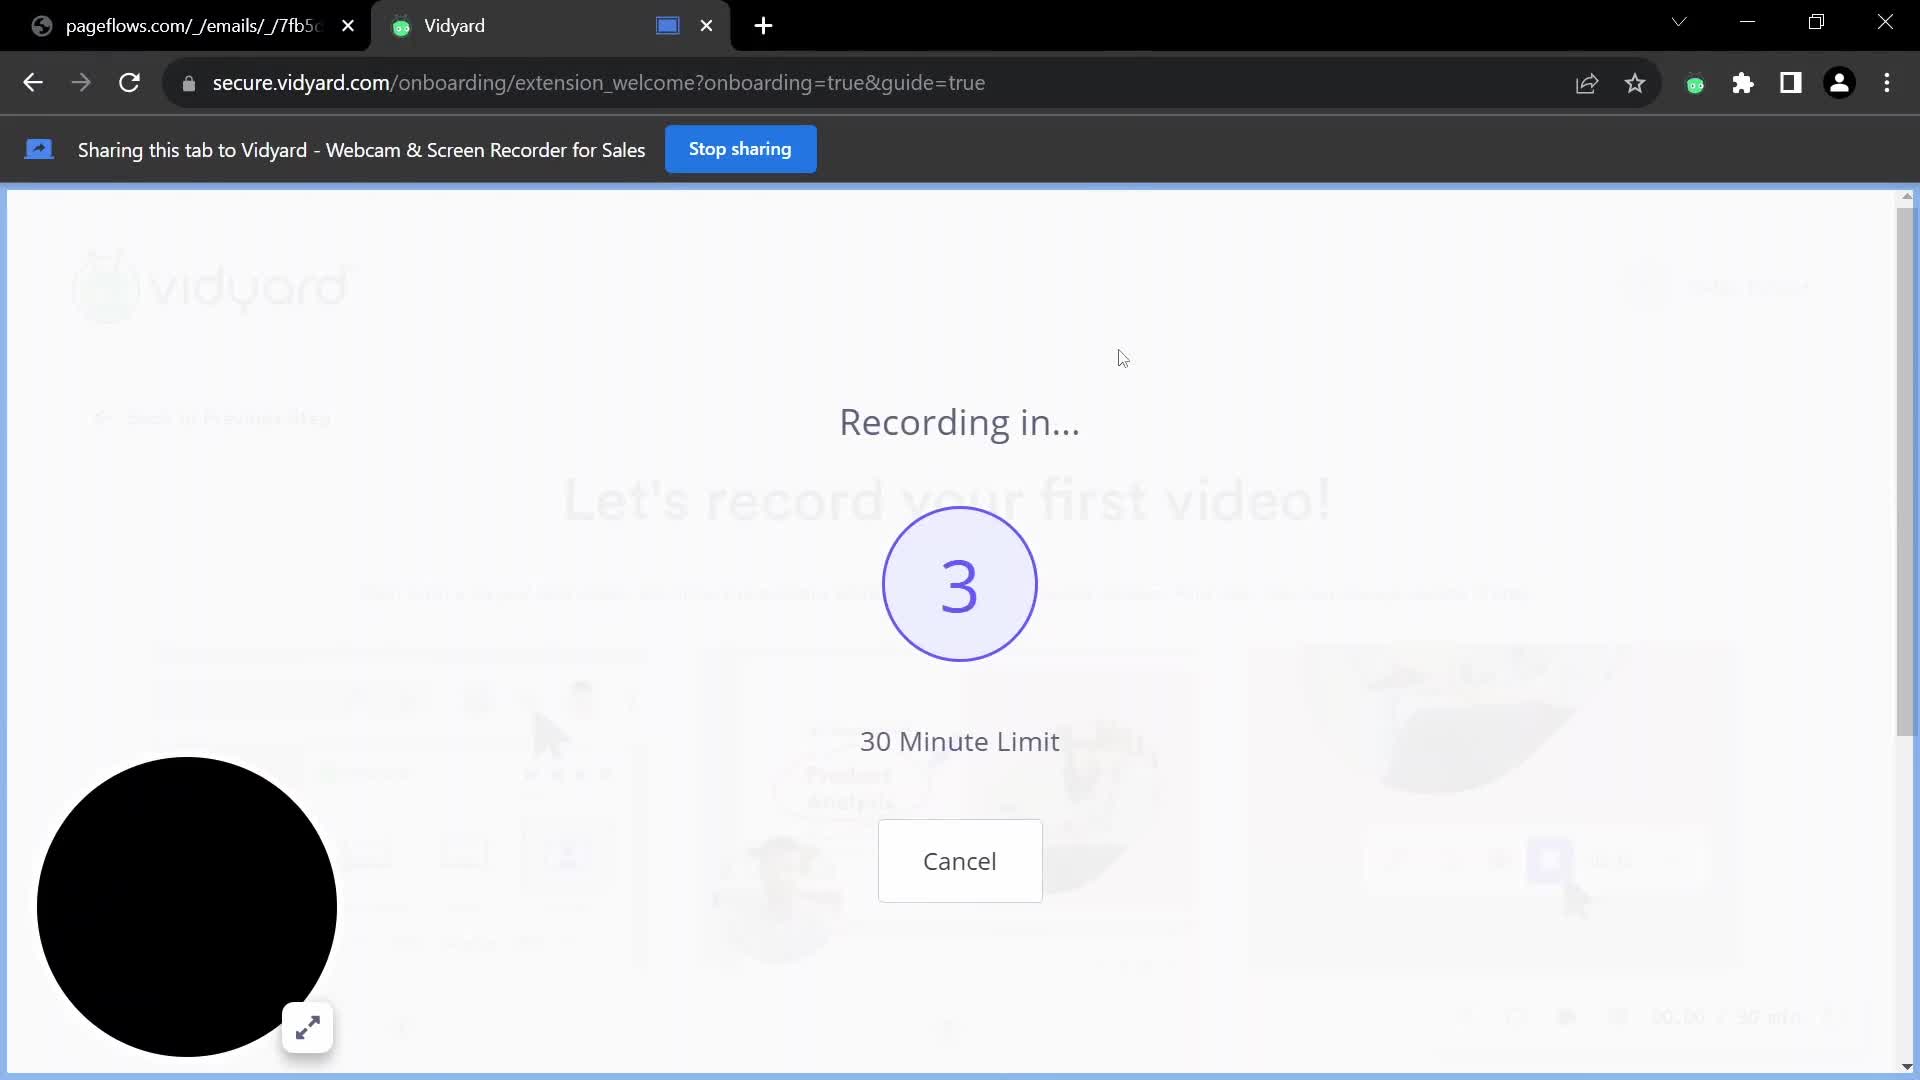The height and width of the screenshot is (1080, 1920).
Task: Click the Cancel recording button
Action: [x=959, y=861]
